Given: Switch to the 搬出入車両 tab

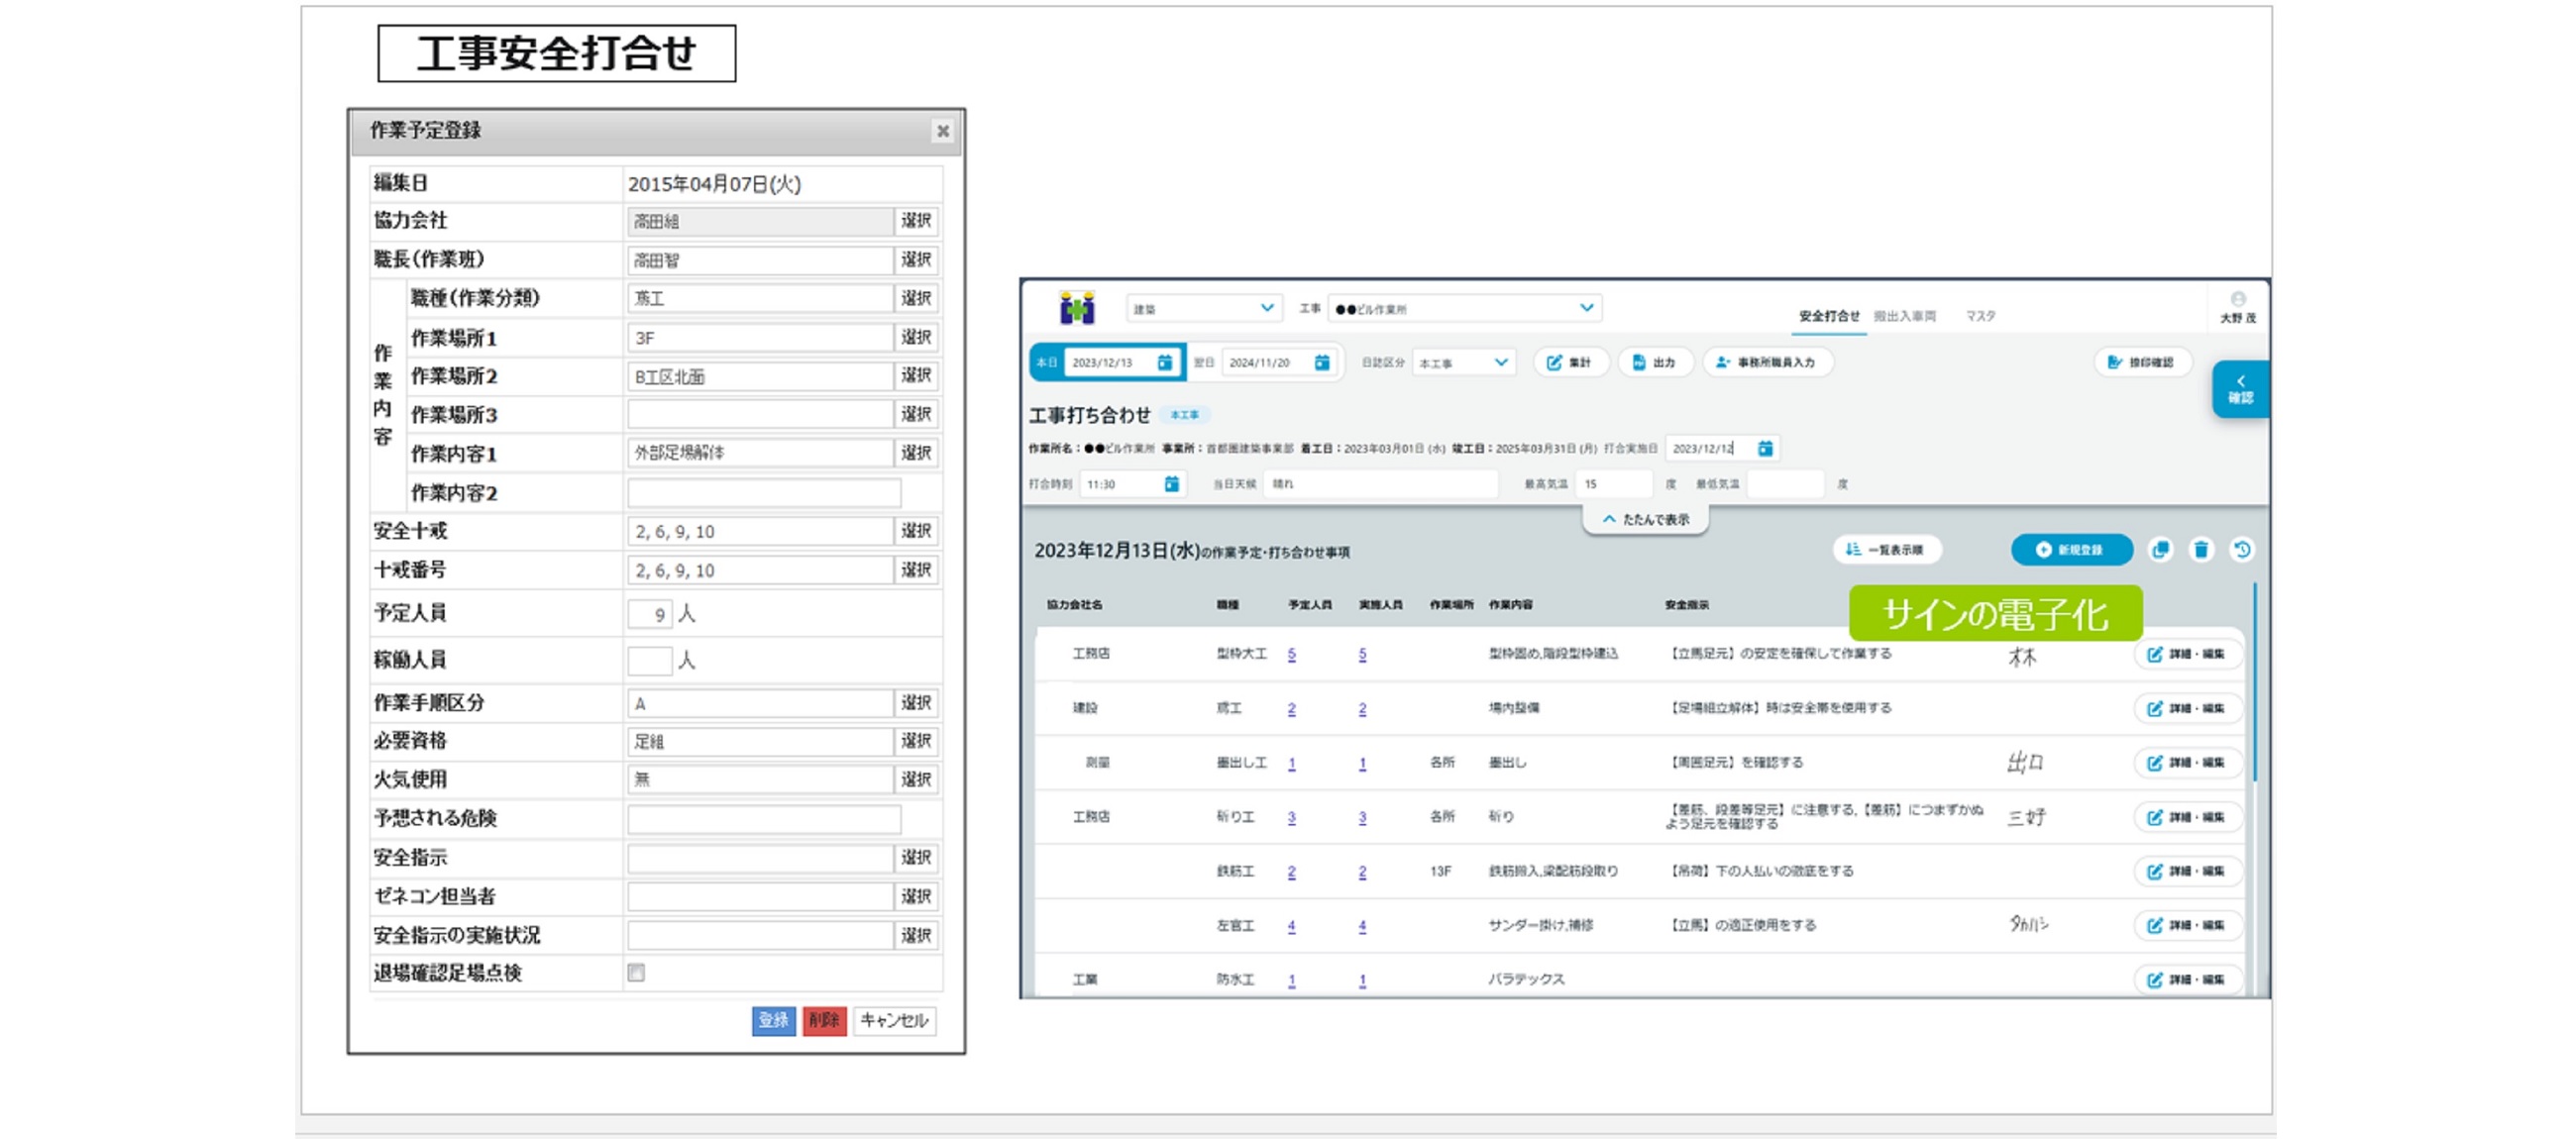Looking at the screenshot, I should click(1904, 316).
